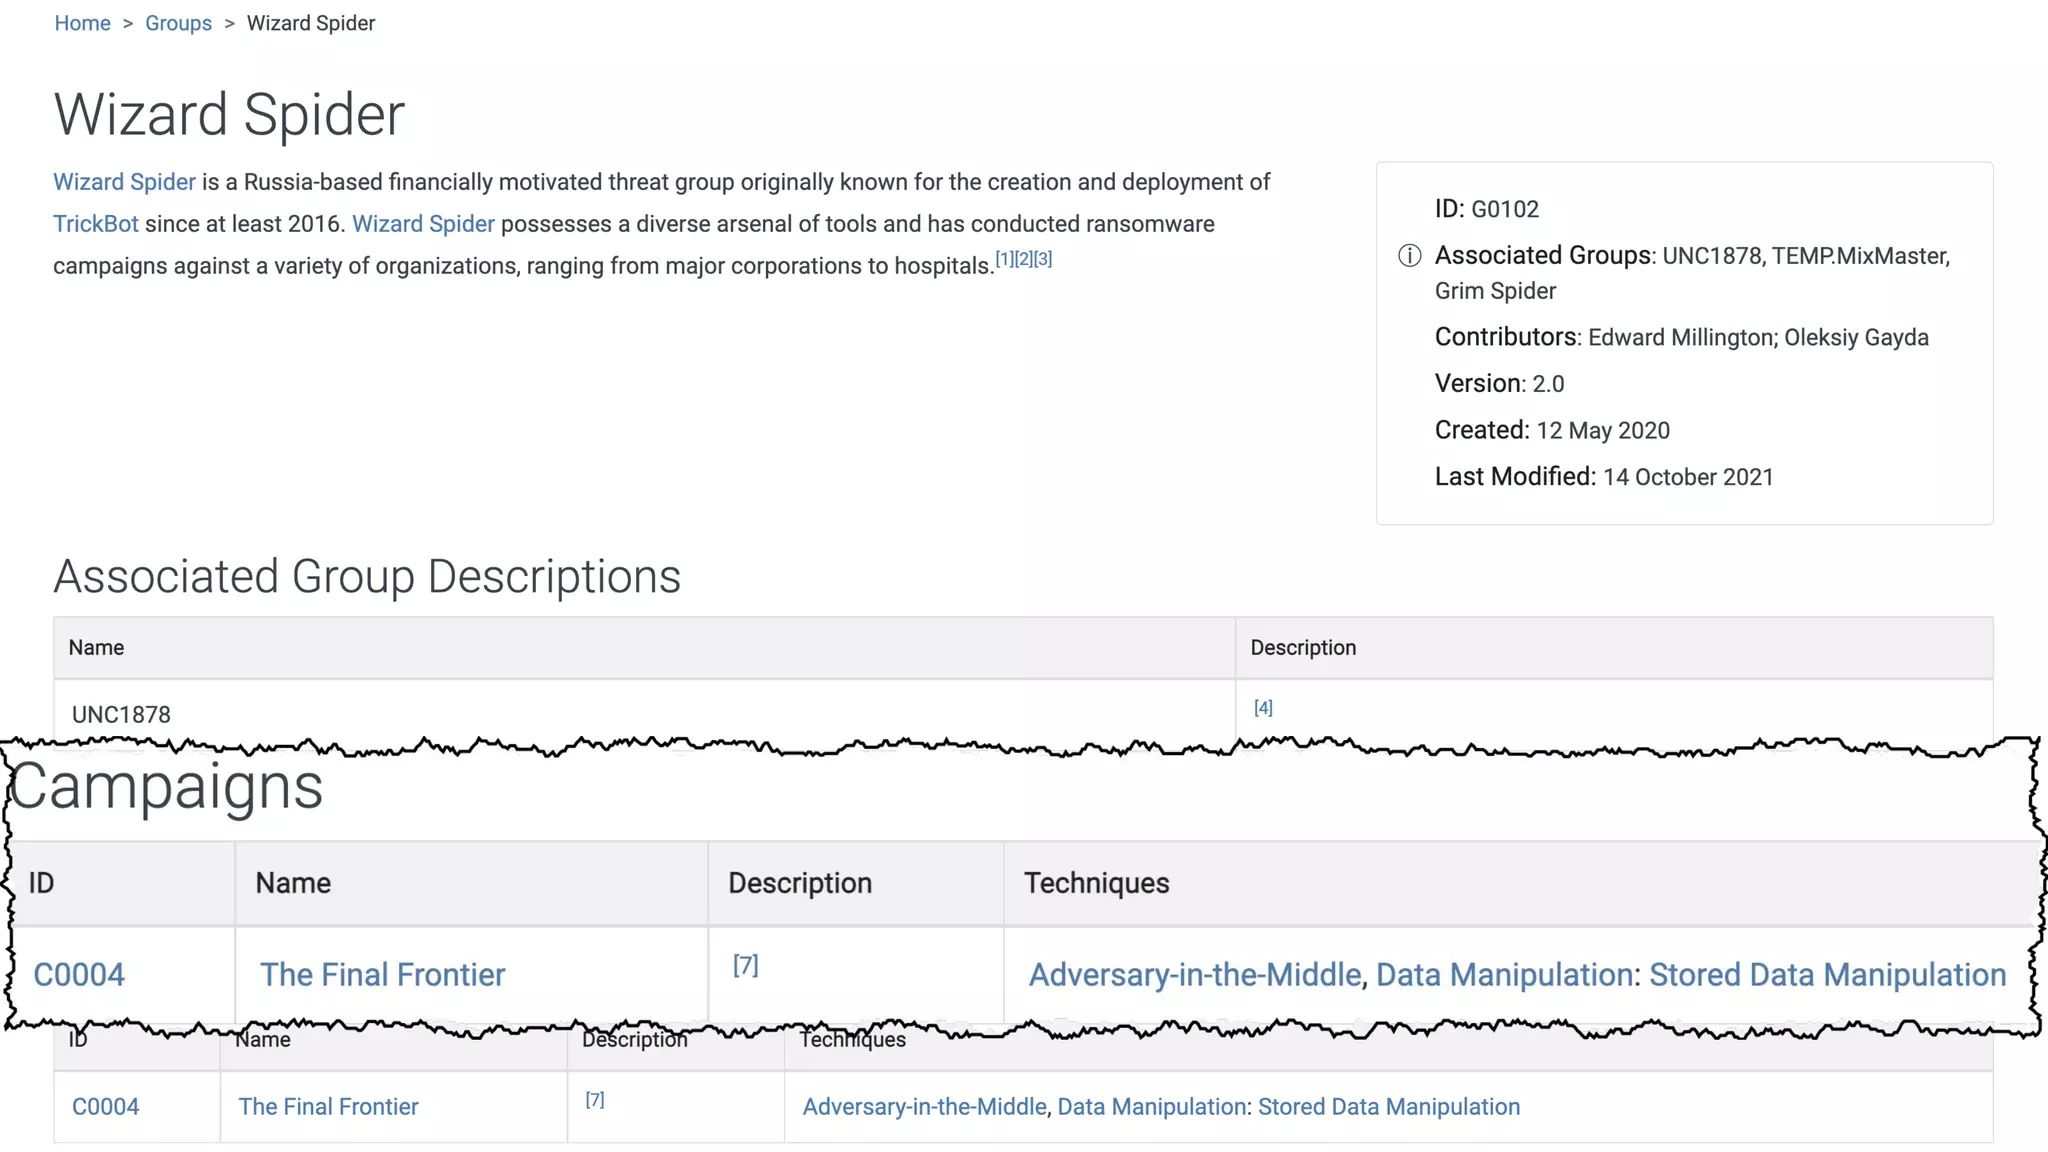Open Adversary-in-the-Middle technique in zoomed callout
The height and width of the screenshot is (1152, 2048).
(x=1195, y=975)
